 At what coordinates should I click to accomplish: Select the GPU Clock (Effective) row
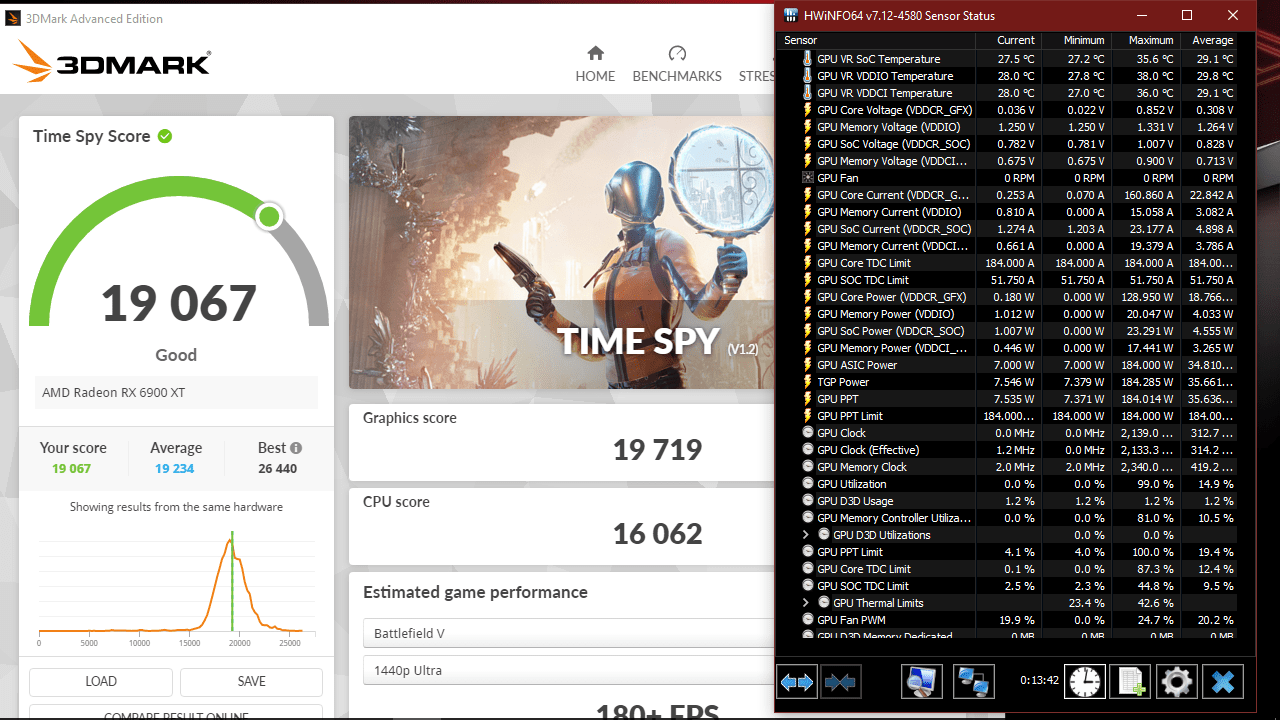pos(1008,450)
